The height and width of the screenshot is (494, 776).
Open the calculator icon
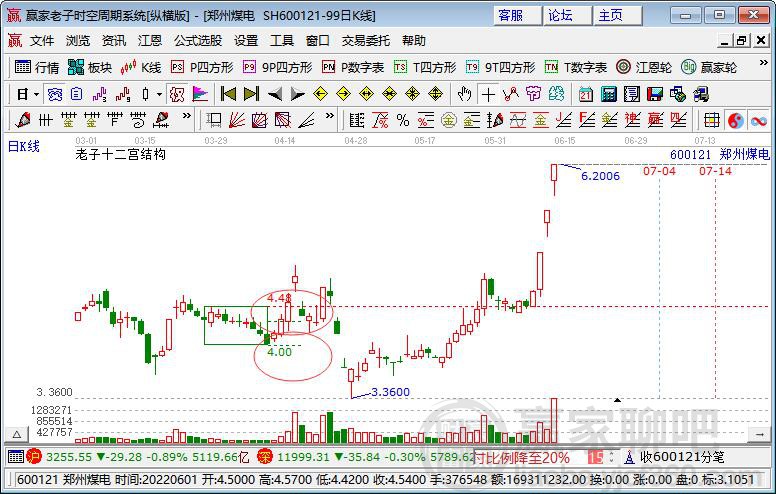609,94
